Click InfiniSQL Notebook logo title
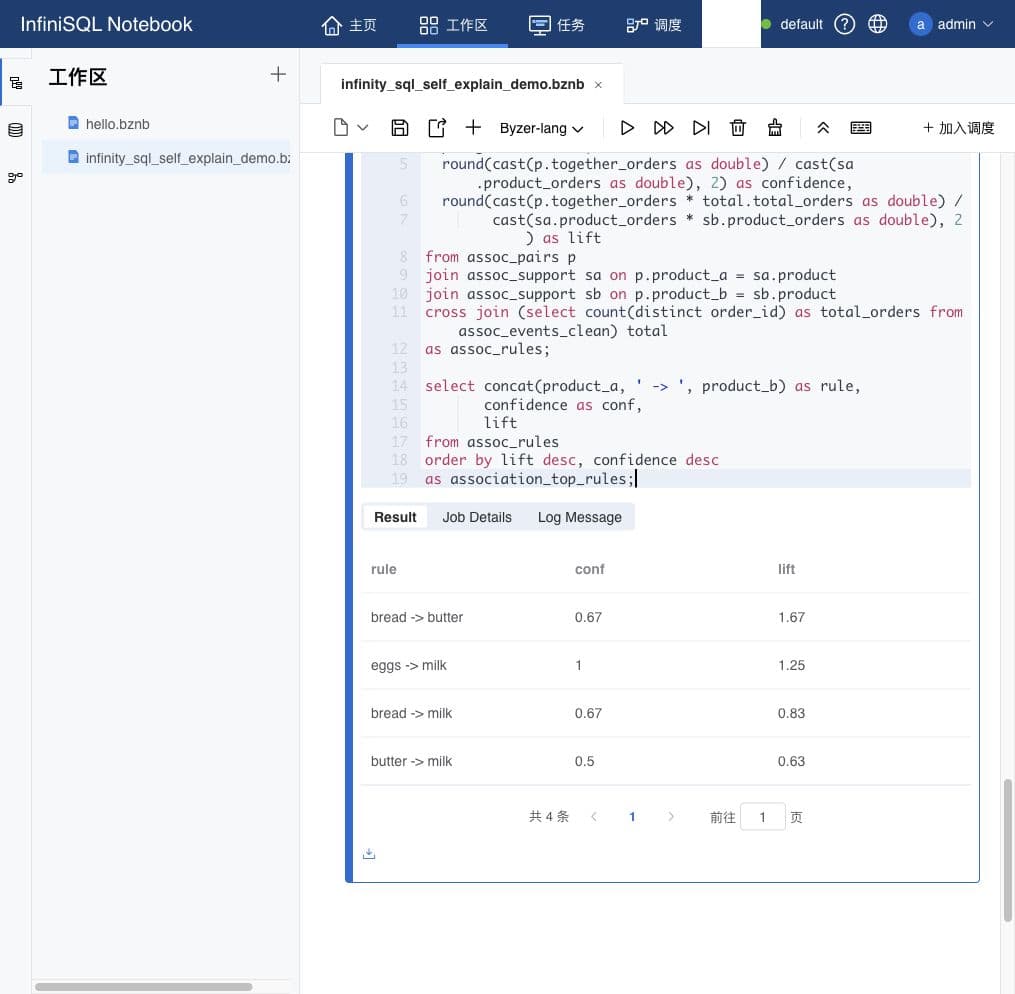This screenshot has width=1015, height=994. [106, 24]
